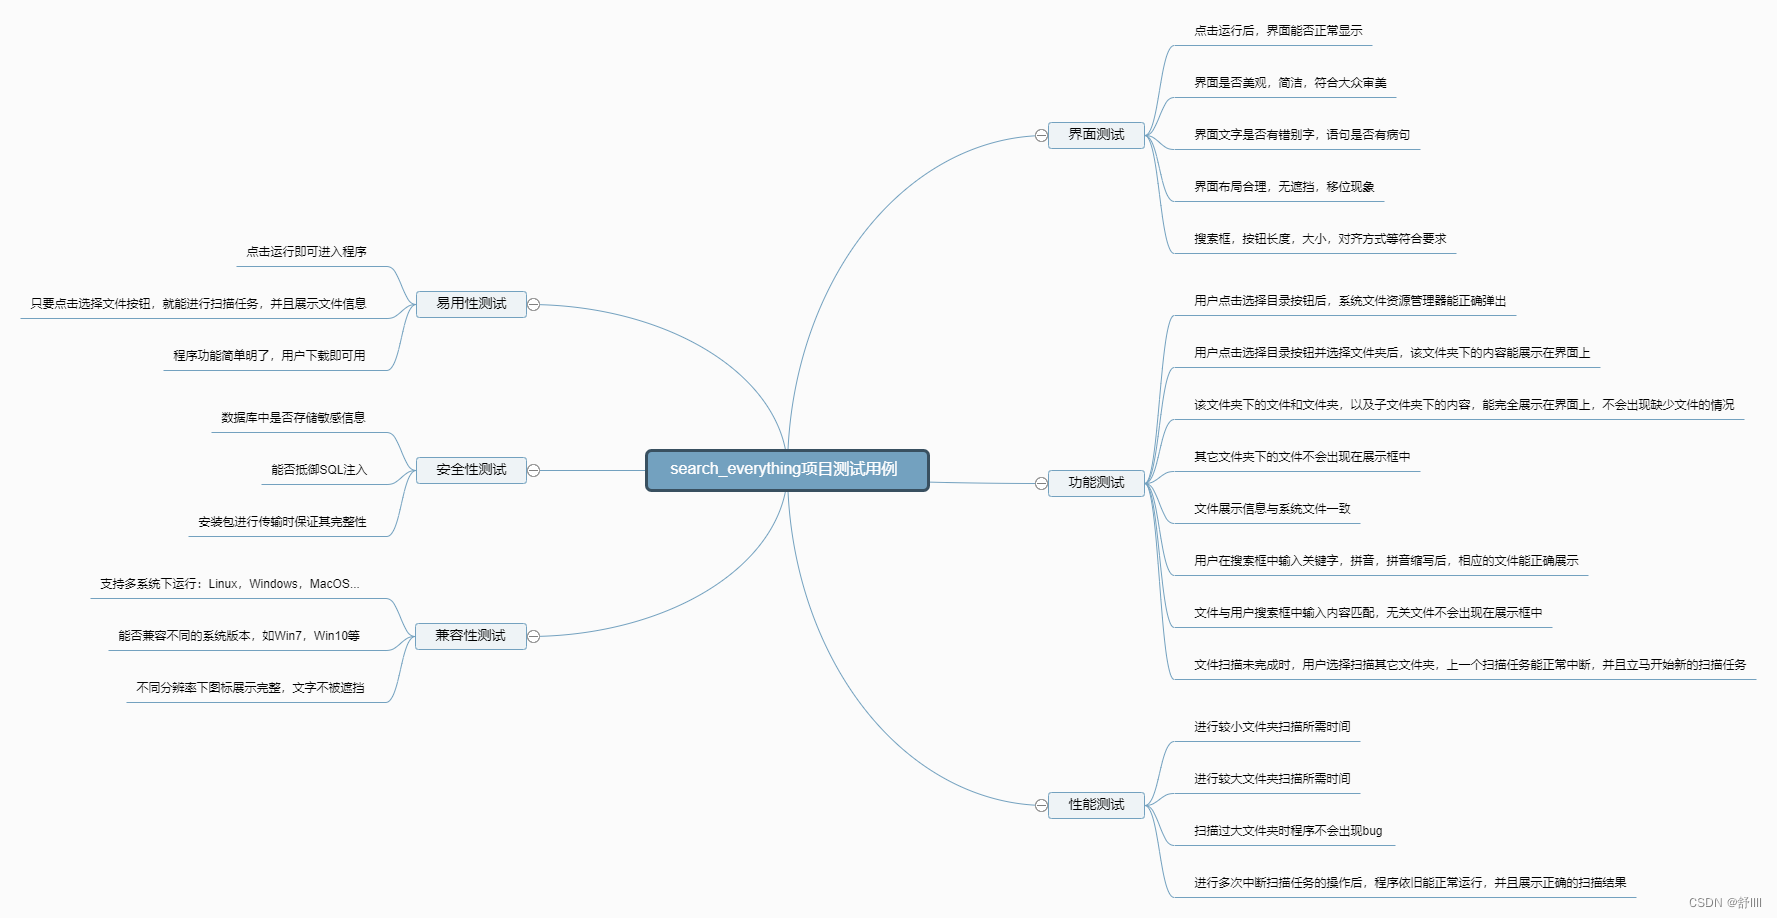Click 进行较小文件夹扫描所需时间 item
Viewport: 1777px width, 918px height.
(x=1272, y=727)
